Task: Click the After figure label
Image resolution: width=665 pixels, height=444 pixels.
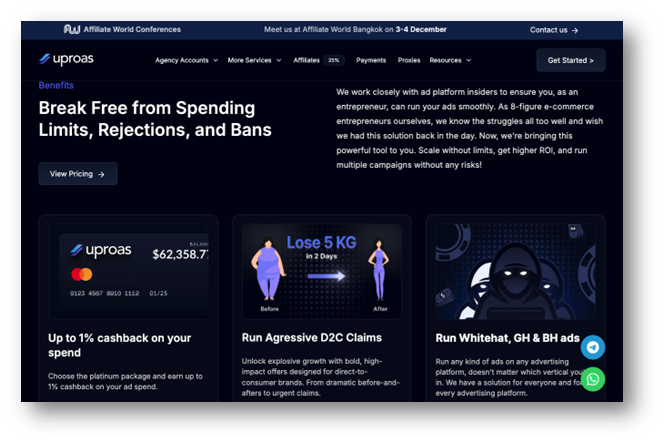Action: coord(380,309)
